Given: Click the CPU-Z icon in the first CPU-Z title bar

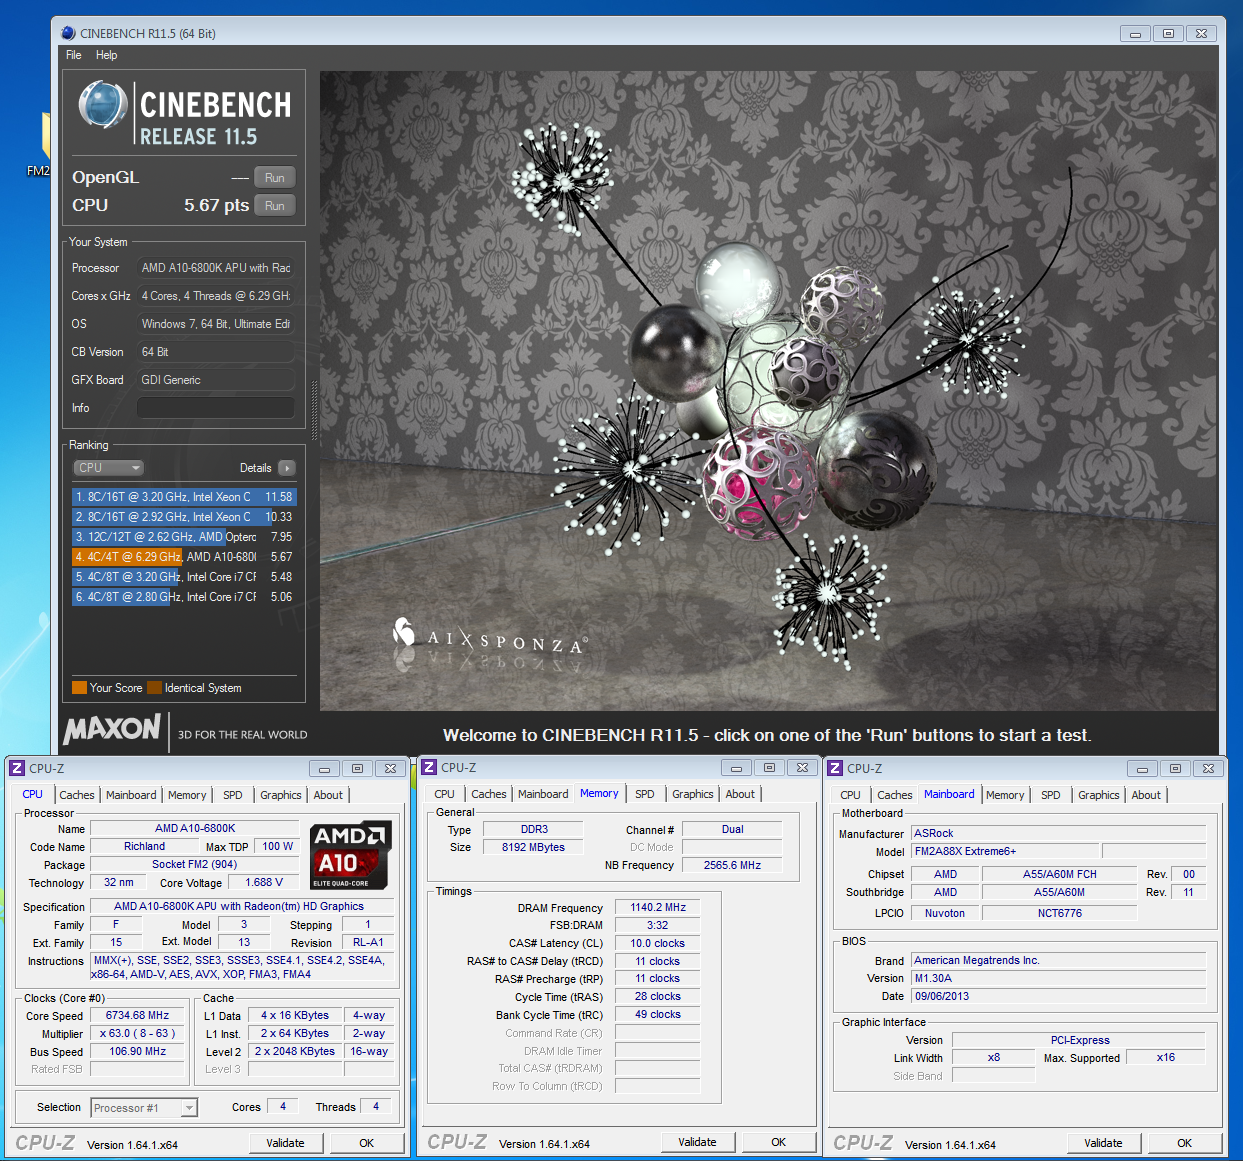Looking at the screenshot, I should pyautogui.click(x=17, y=768).
